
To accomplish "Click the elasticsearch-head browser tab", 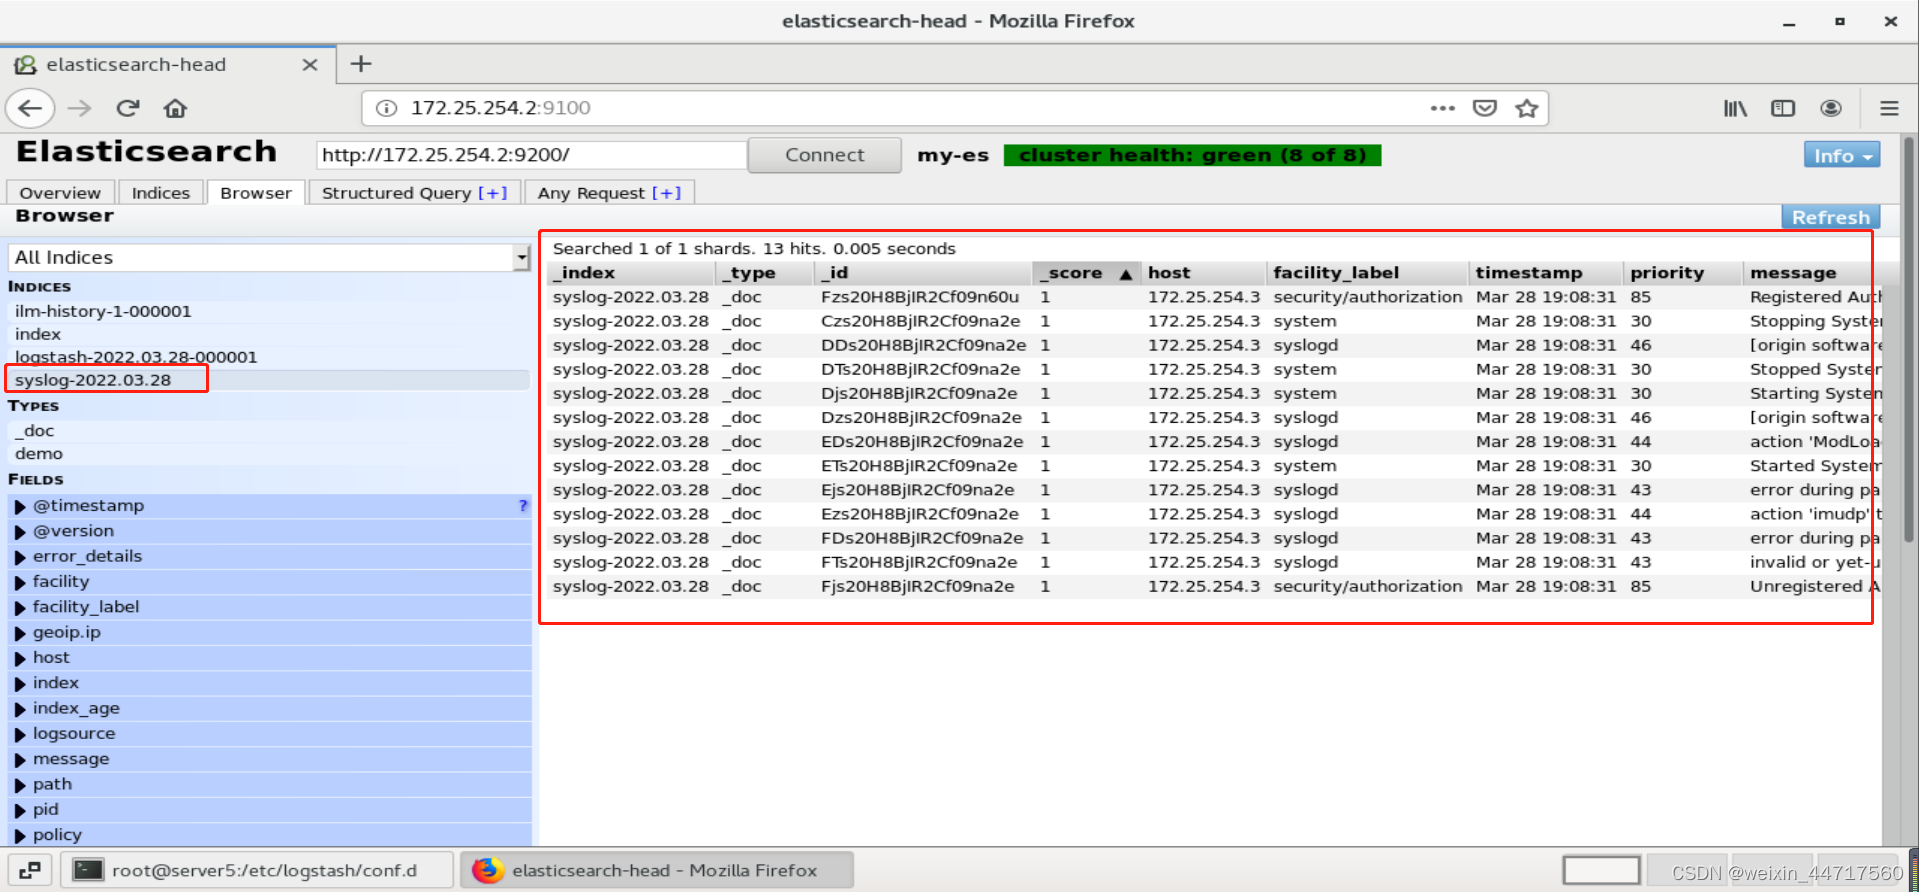I will (168, 65).
